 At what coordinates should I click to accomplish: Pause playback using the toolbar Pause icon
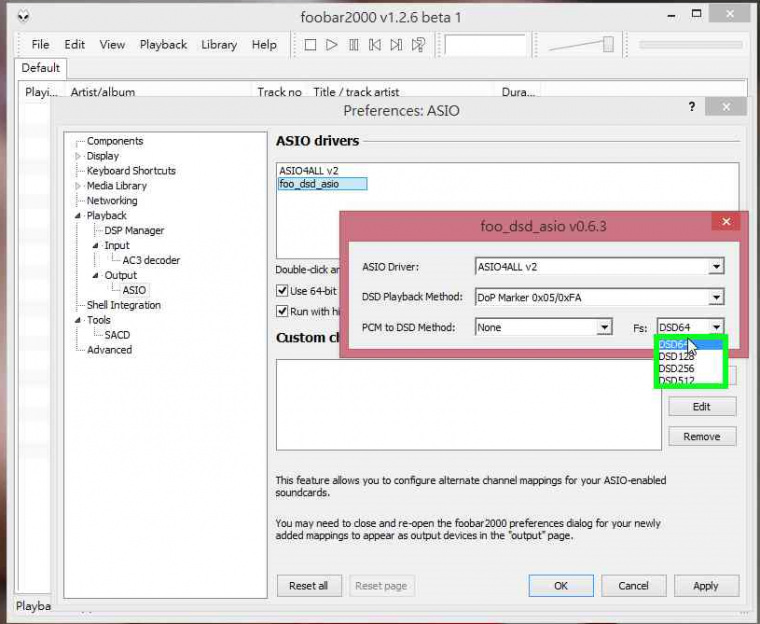pyautogui.click(x=353, y=45)
